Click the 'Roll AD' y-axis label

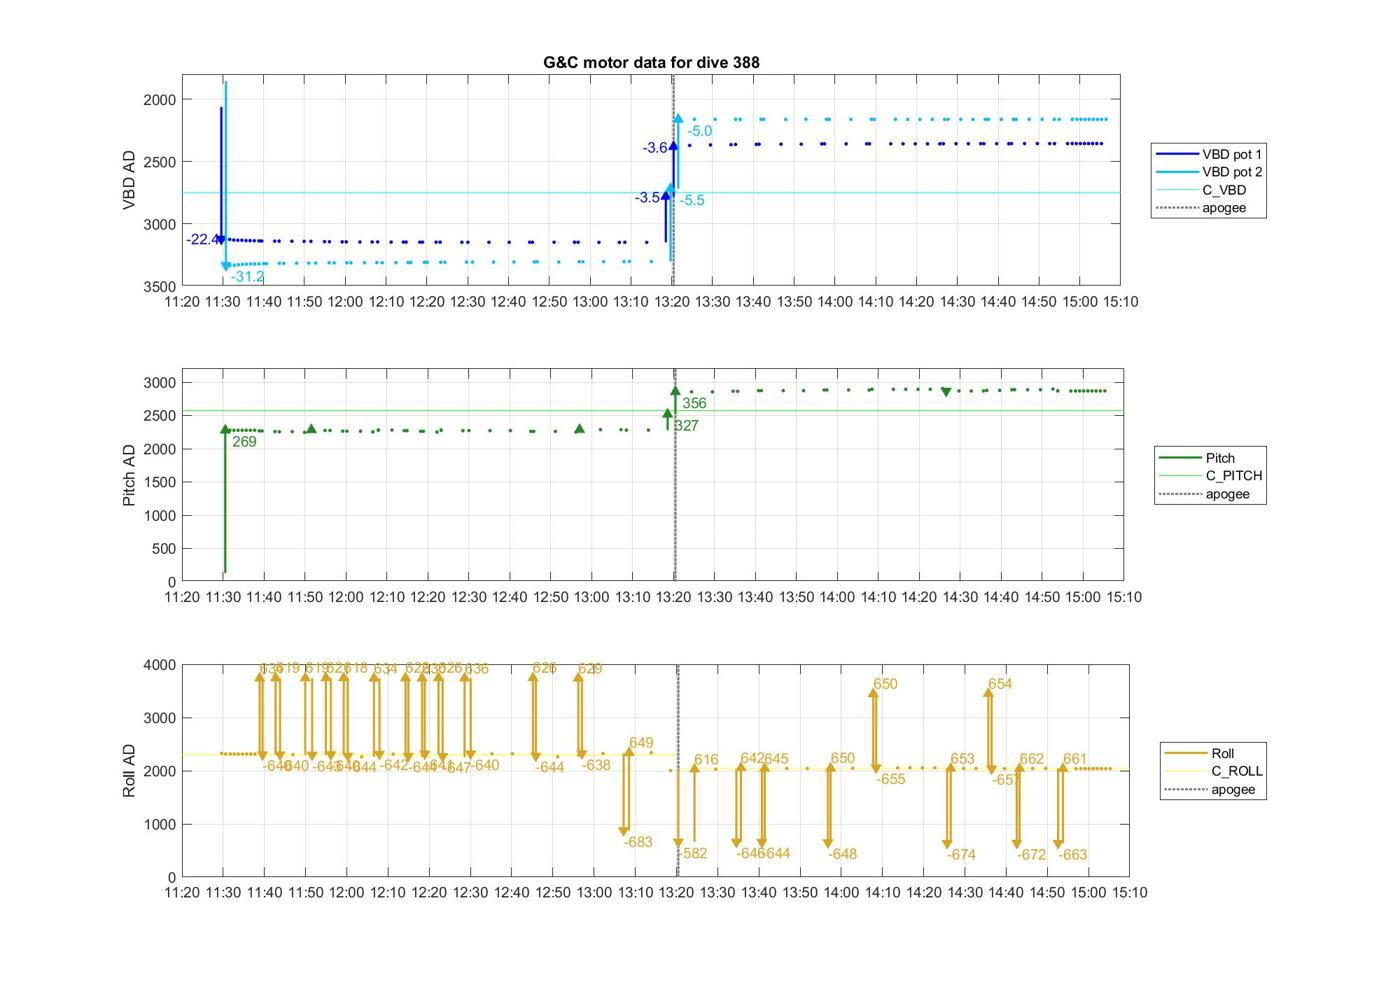[x=129, y=770]
